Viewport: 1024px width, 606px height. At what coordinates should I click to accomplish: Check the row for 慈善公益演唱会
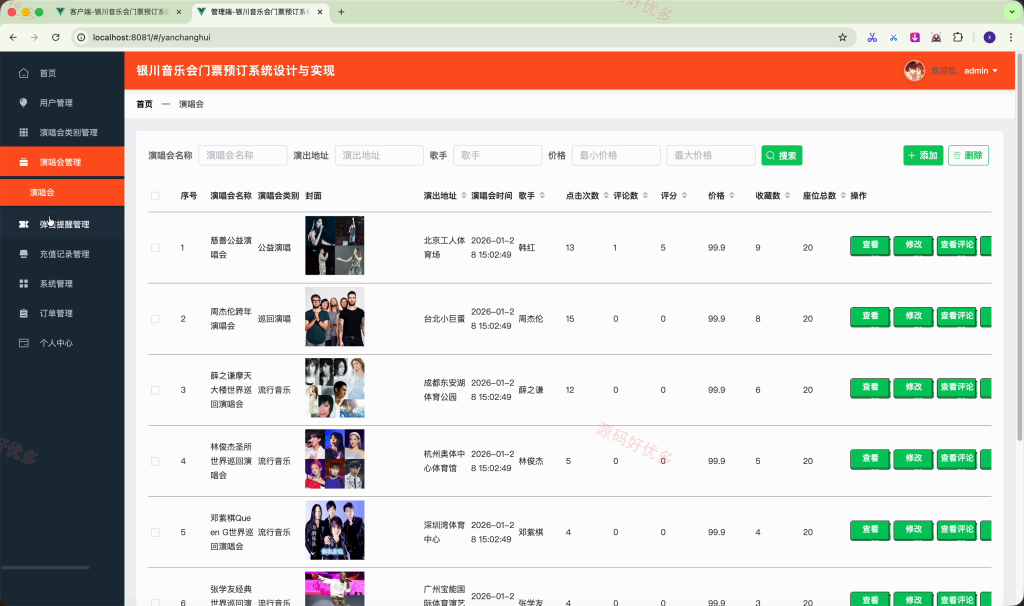coord(155,247)
